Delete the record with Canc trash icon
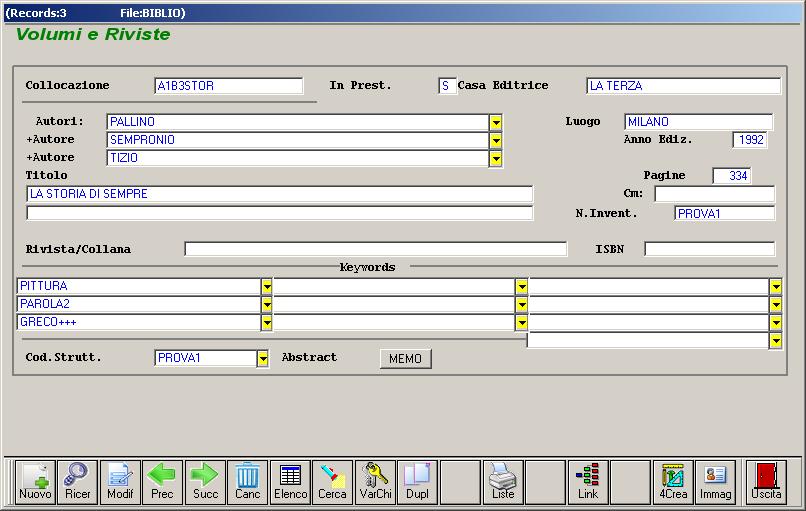 click(247, 482)
